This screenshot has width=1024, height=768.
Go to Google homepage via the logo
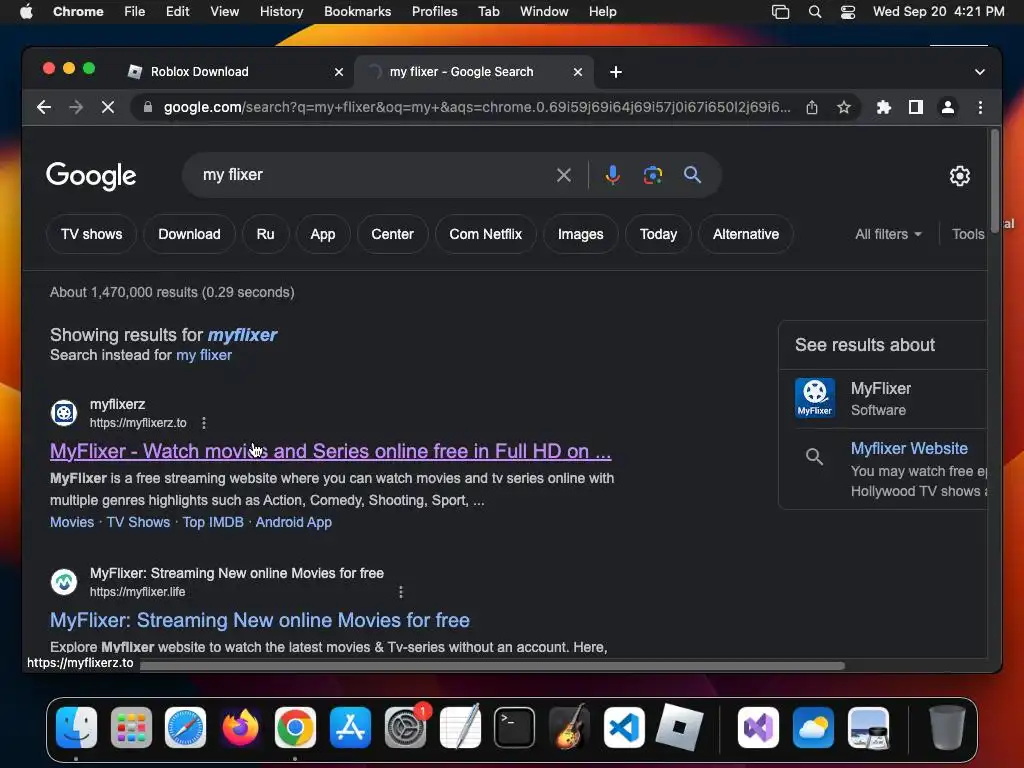tap(91, 176)
